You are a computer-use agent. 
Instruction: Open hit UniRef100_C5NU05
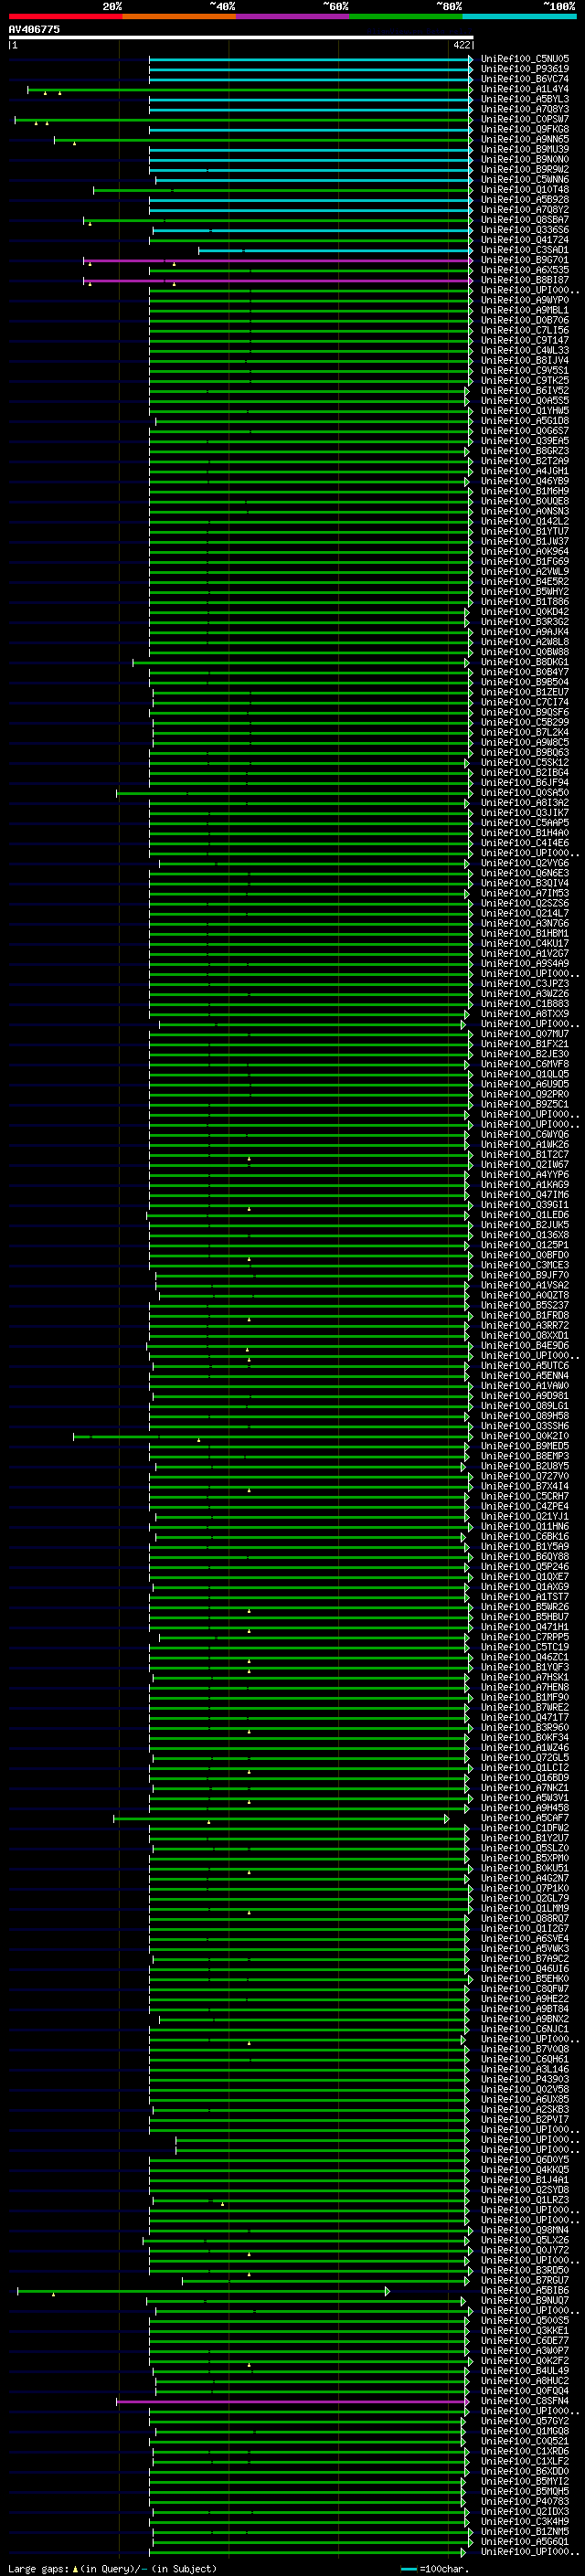(x=525, y=60)
